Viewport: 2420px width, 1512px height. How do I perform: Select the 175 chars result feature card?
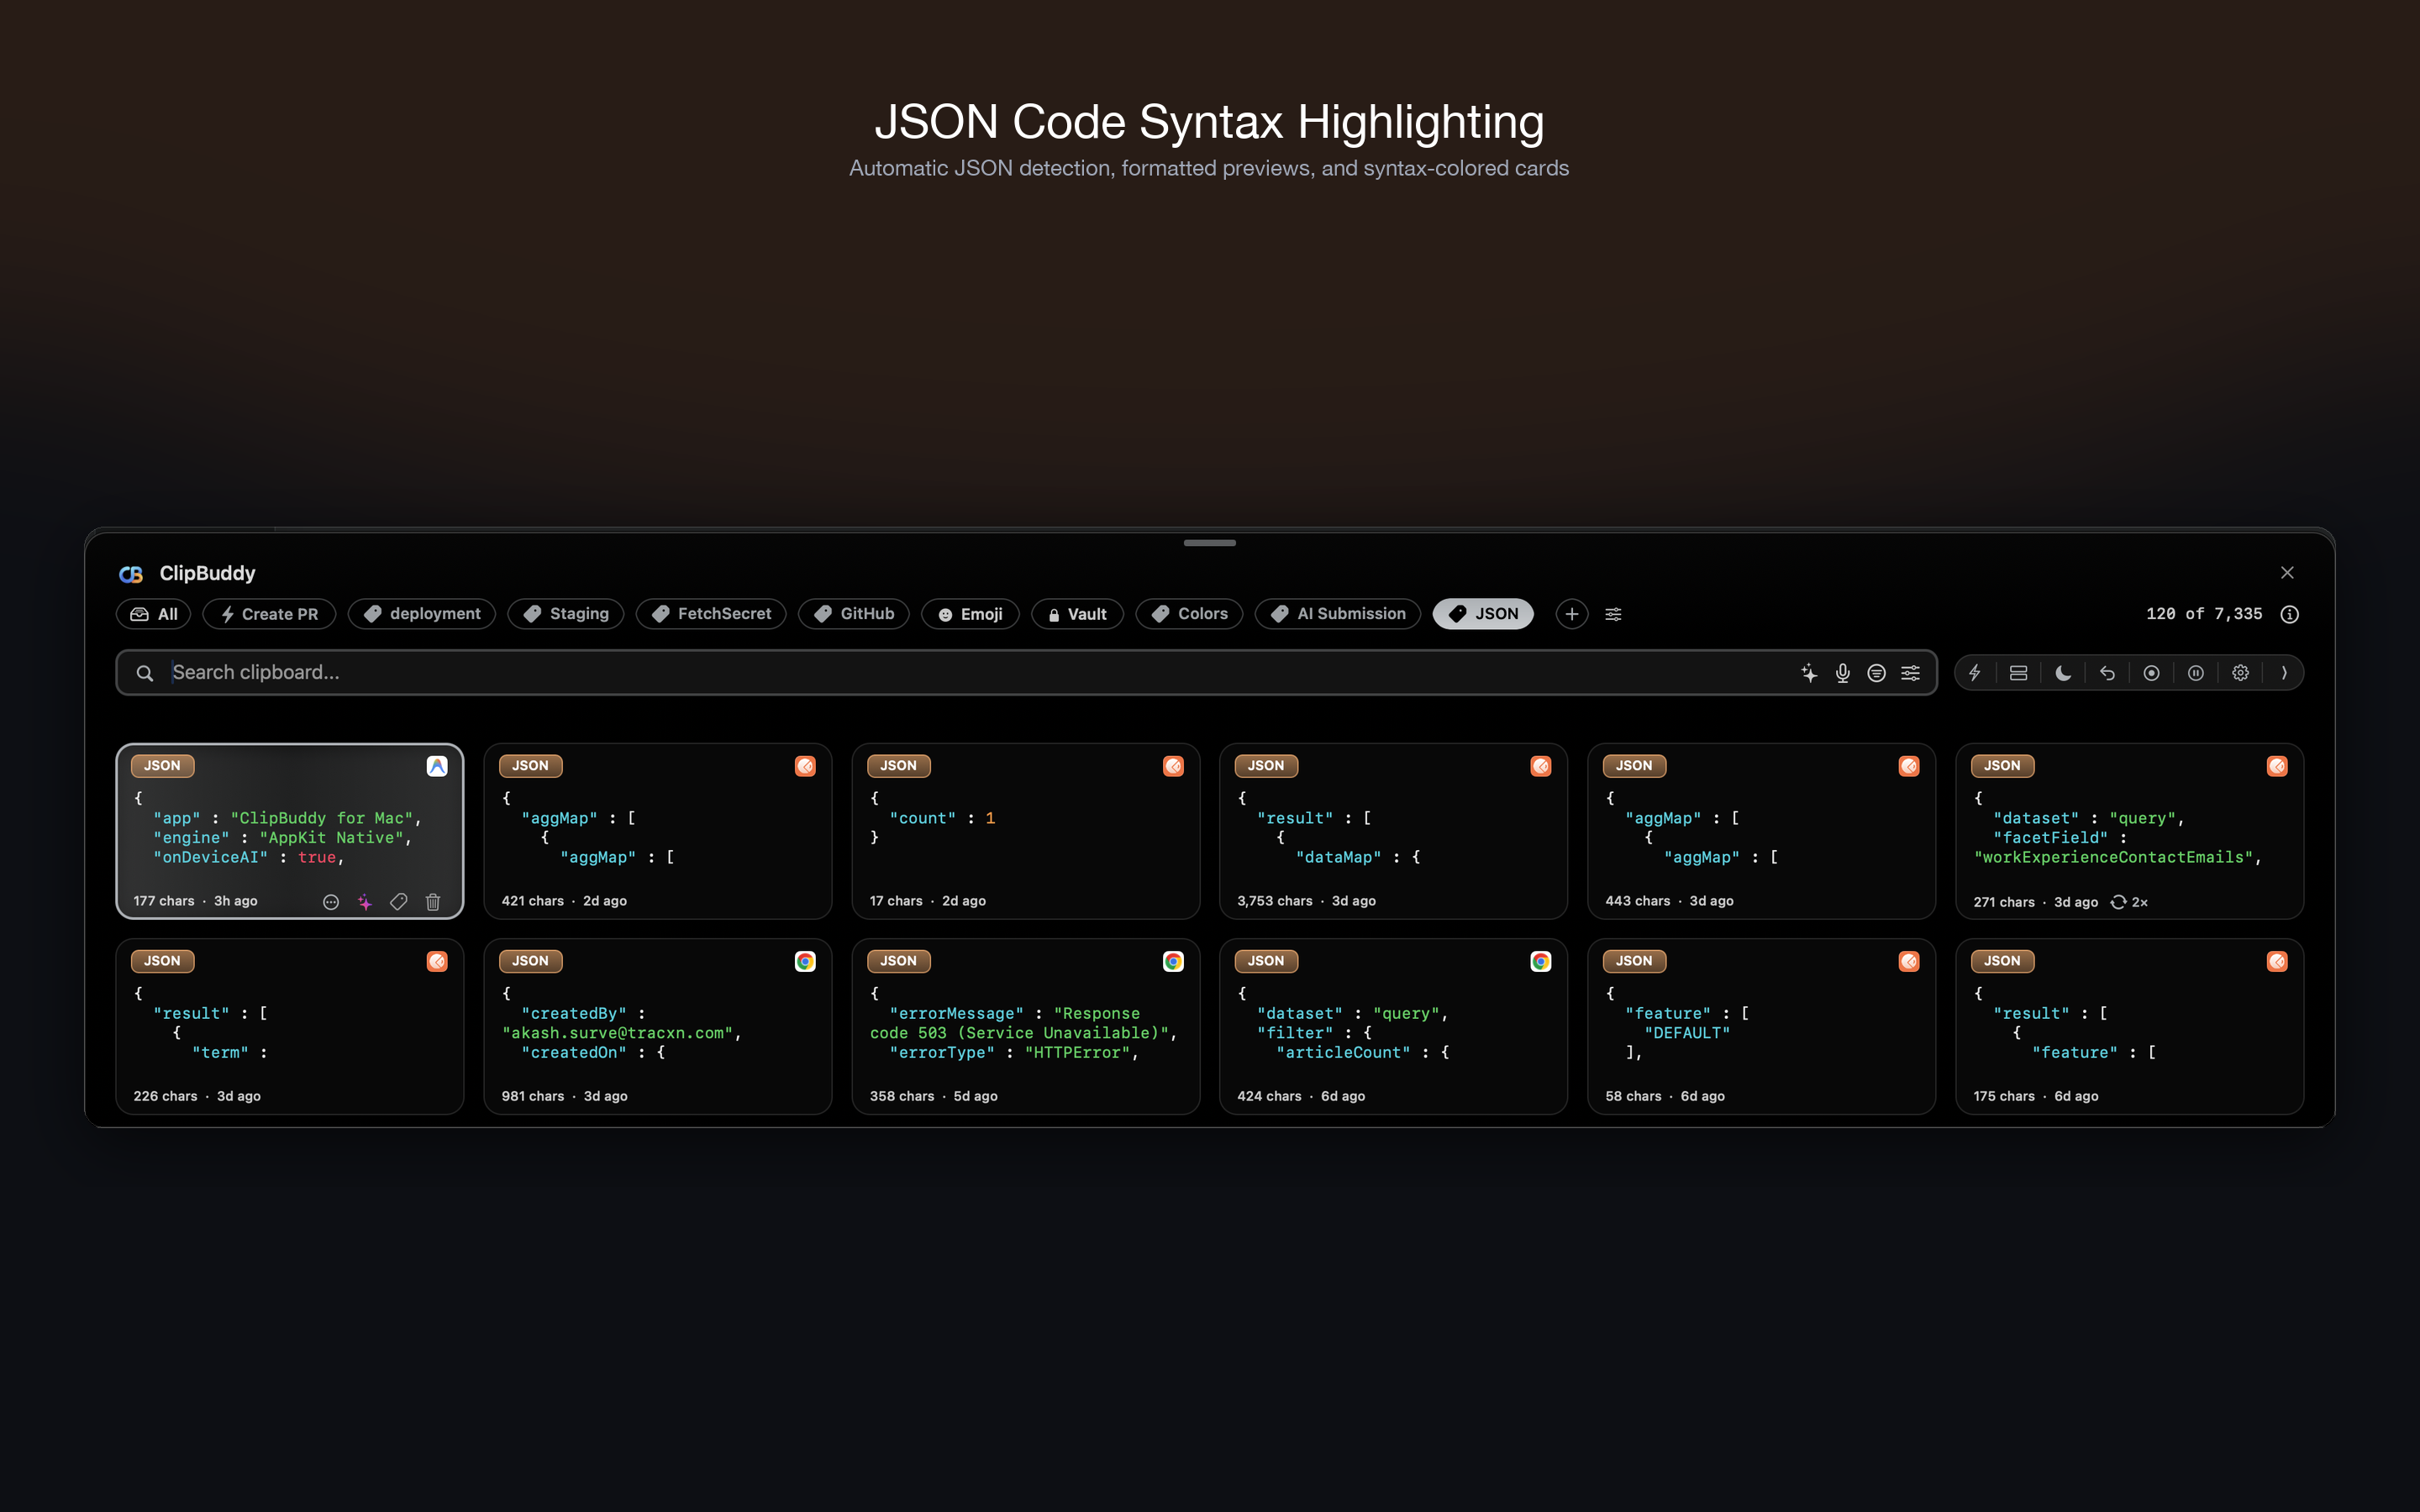[2129, 1026]
